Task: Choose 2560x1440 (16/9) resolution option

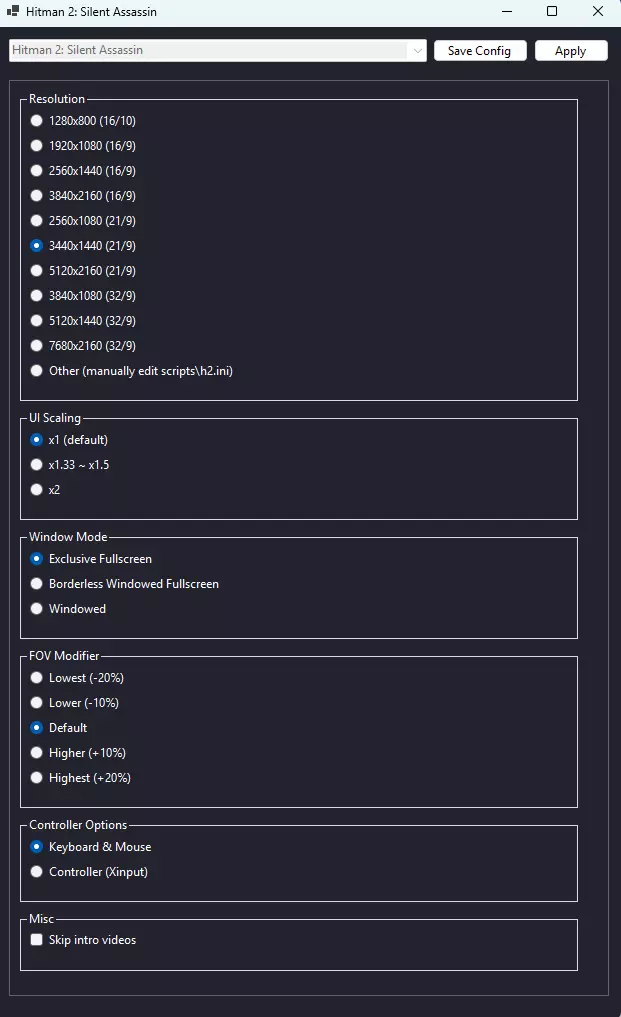Action: click(37, 171)
